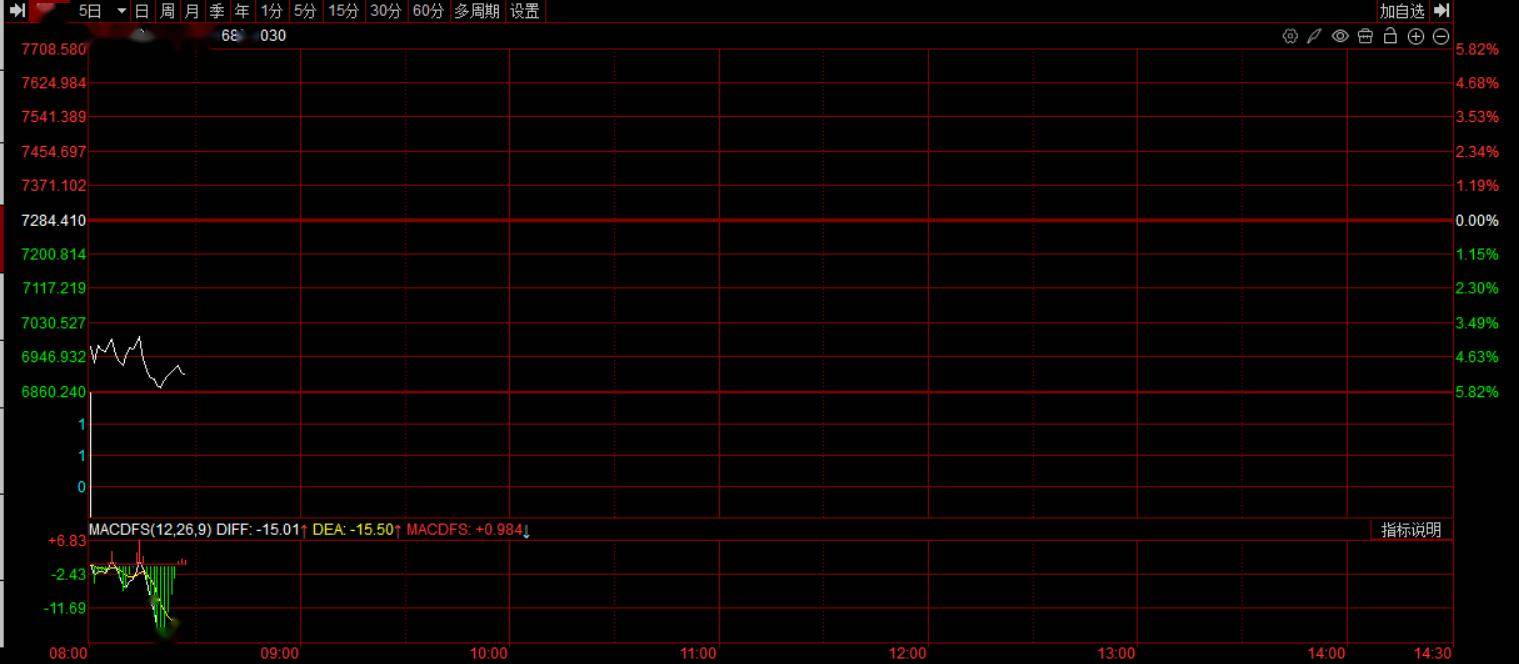Click the 7030.527 price axis label
Viewport: 1519px width, 664px height.
[x=54, y=323]
